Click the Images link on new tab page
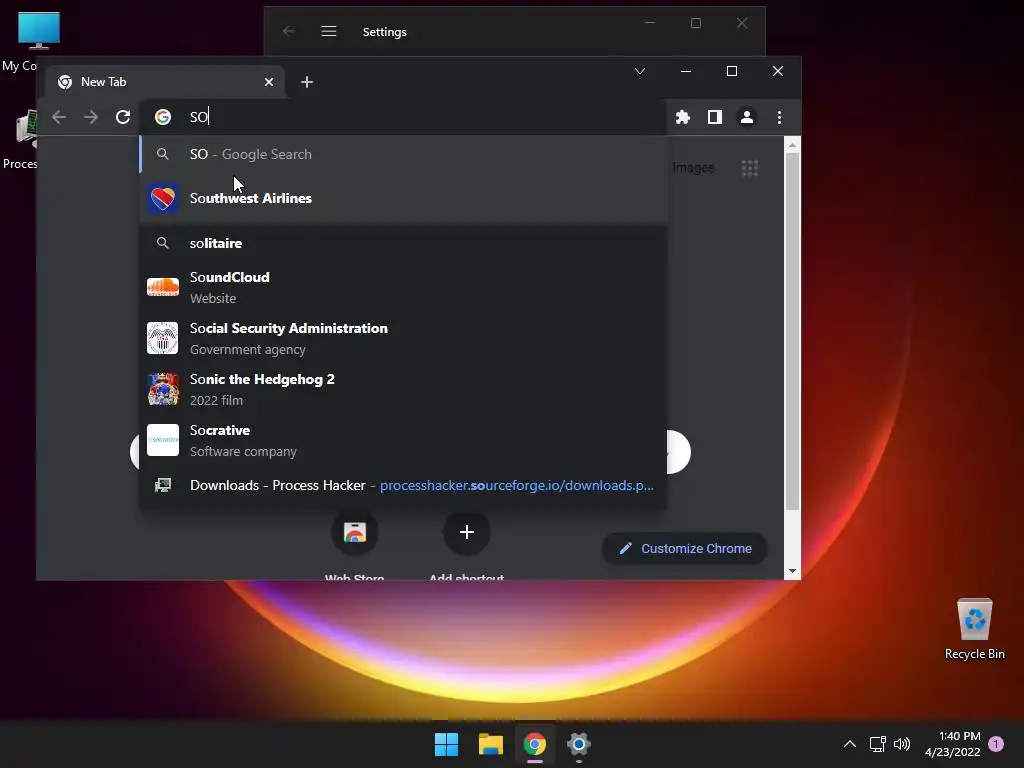Screen dimensions: 1024x768 (693, 168)
